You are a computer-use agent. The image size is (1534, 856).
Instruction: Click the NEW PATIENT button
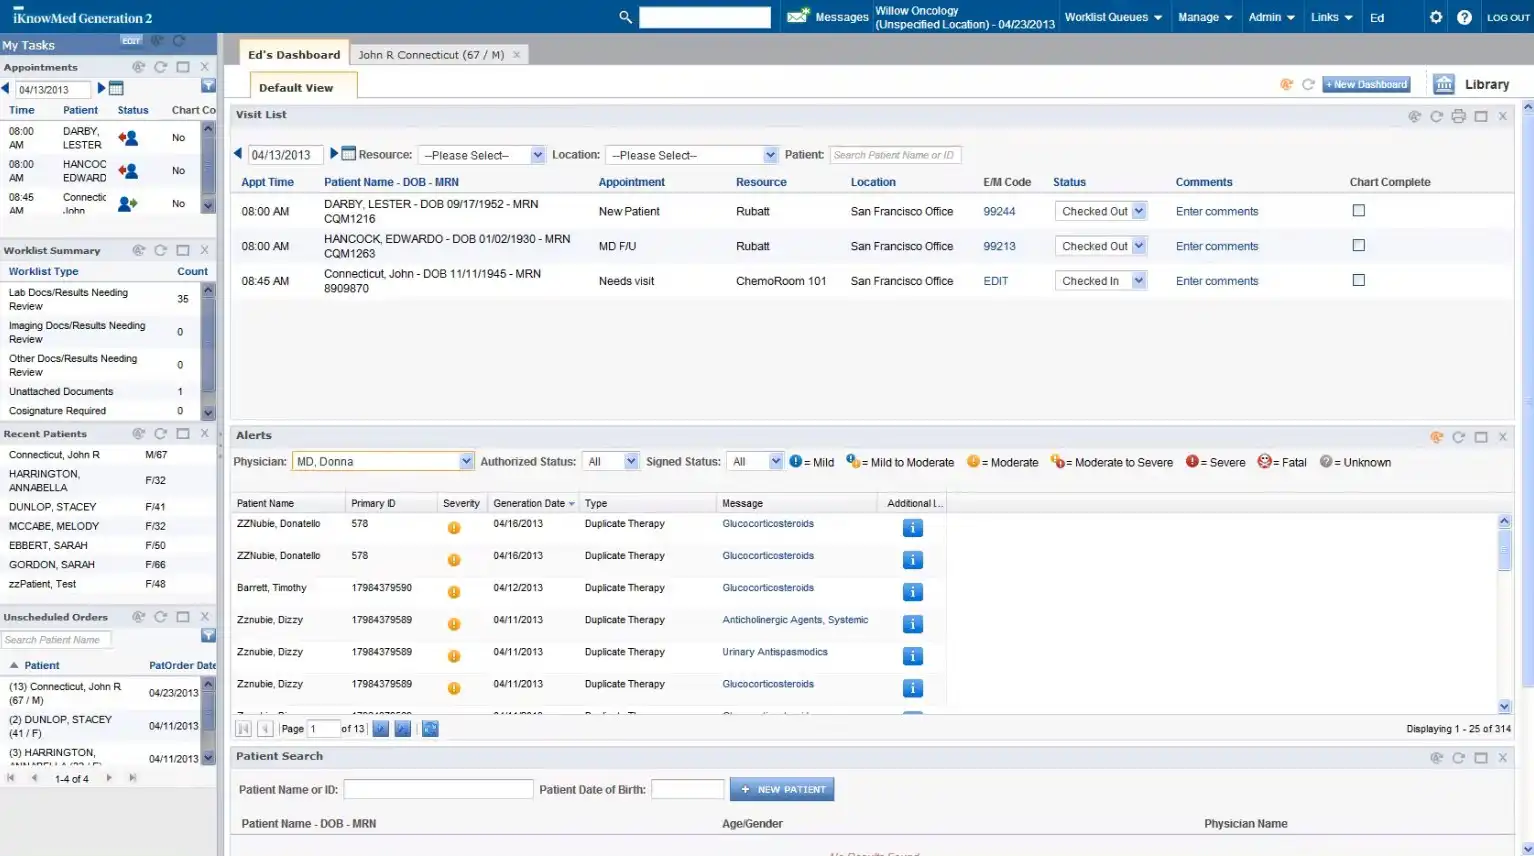pos(781,789)
